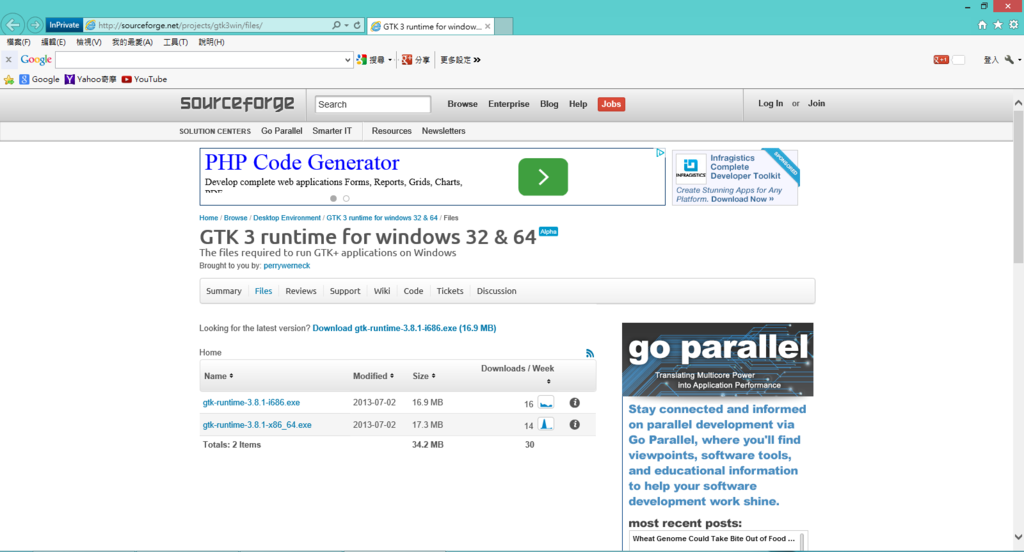Click the go parallel banner image
This screenshot has height=552, width=1024.
pyautogui.click(x=718, y=359)
